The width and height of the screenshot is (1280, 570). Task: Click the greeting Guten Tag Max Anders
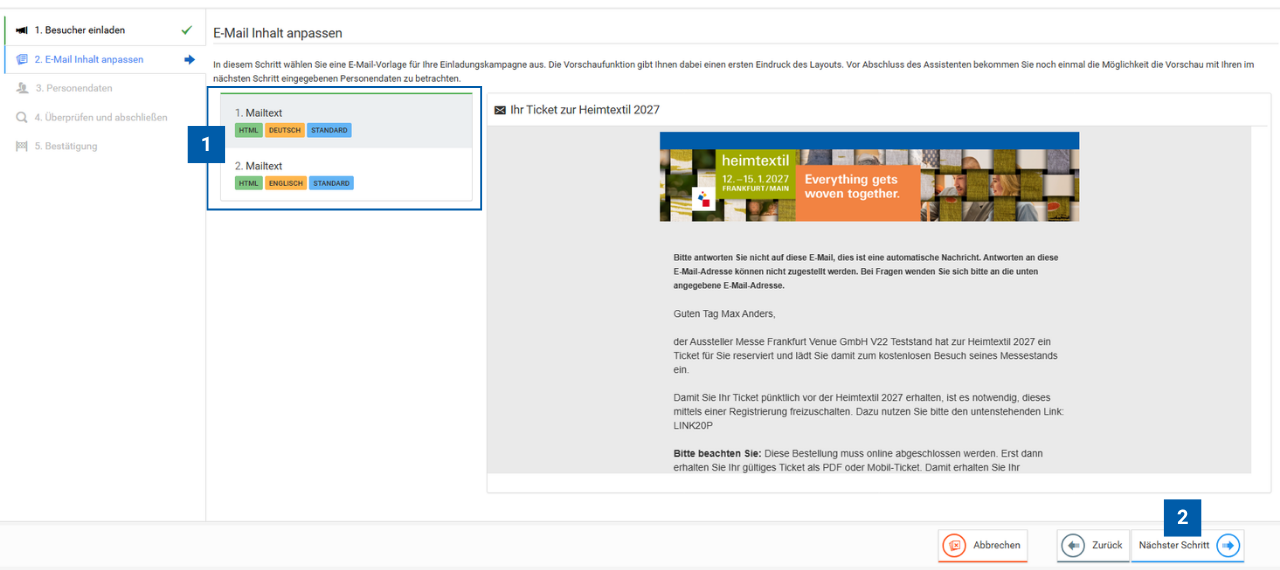tap(724, 314)
